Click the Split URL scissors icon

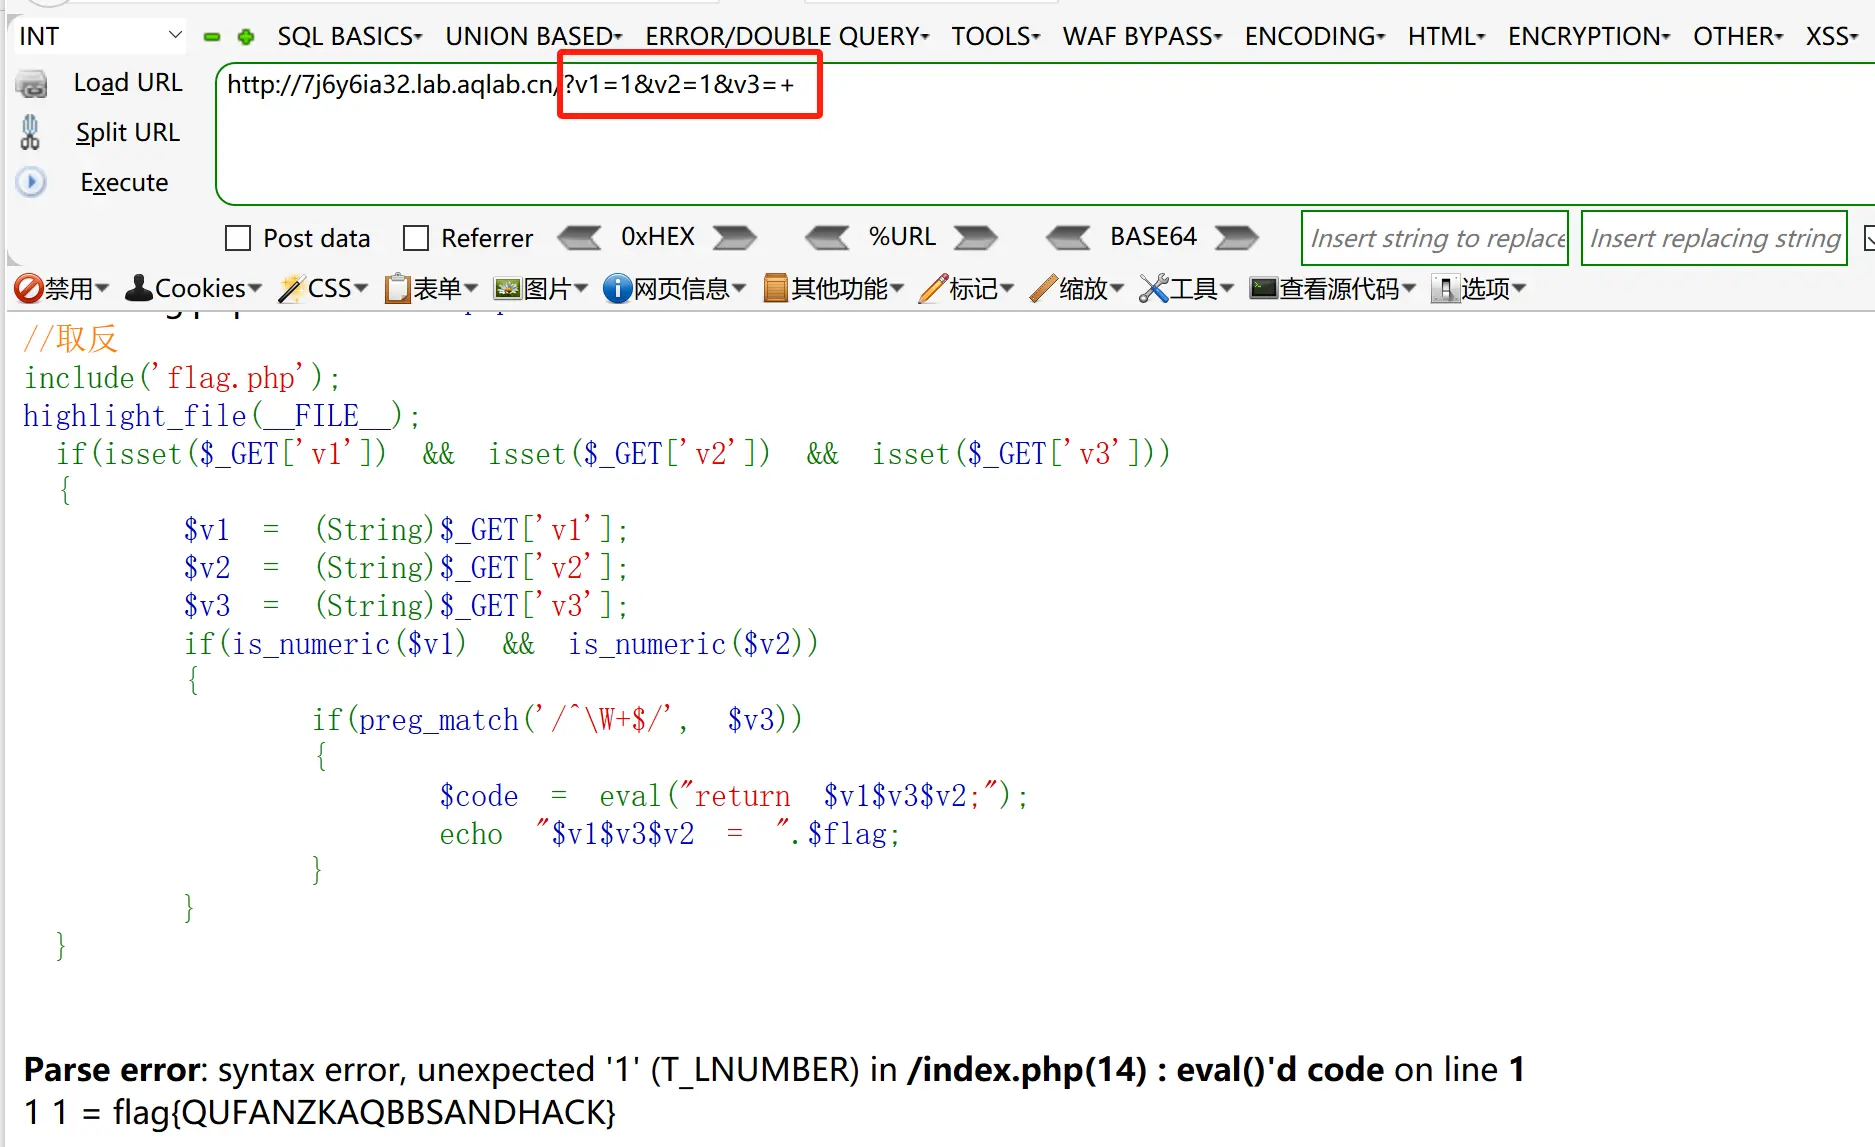click(x=30, y=132)
